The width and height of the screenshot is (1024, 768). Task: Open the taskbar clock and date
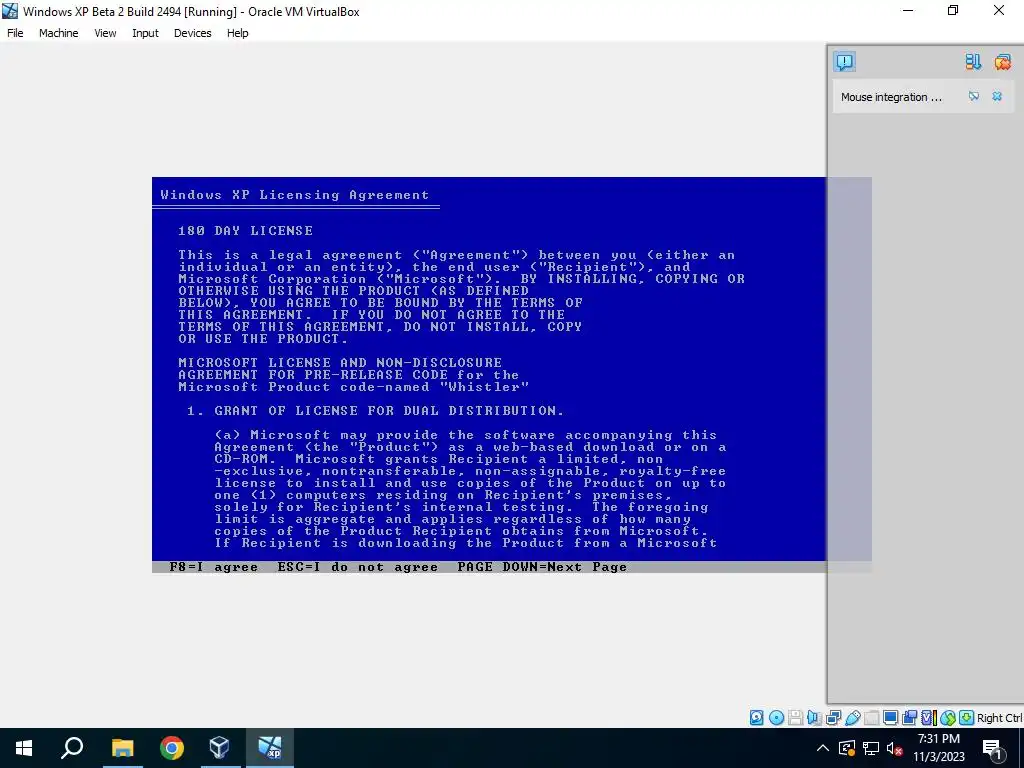pyautogui.click(x=938, y=748)
